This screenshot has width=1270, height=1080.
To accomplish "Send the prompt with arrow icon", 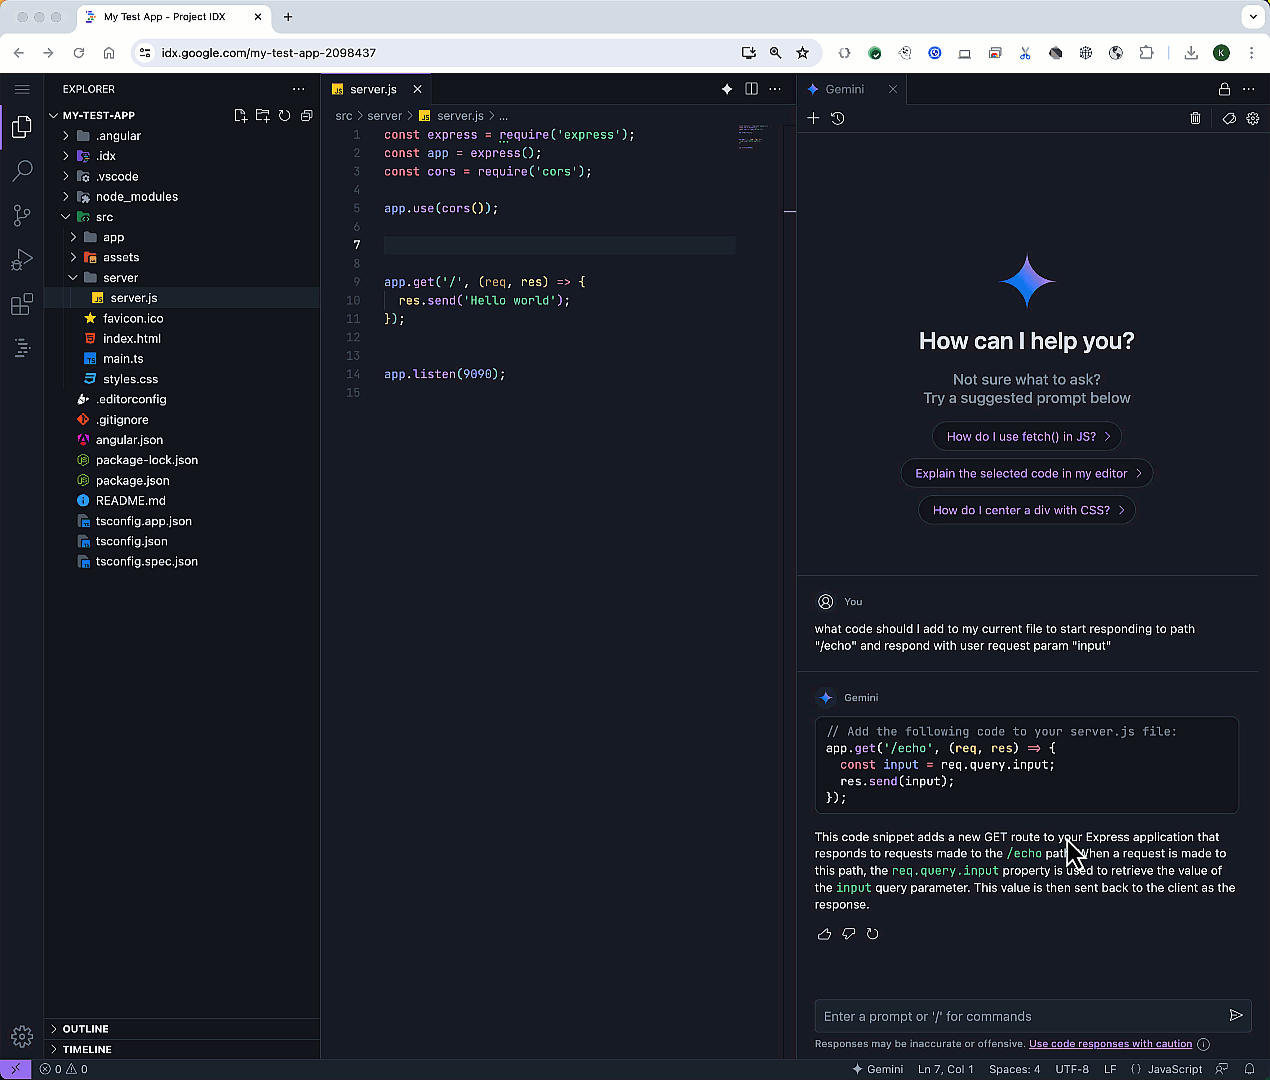I will click(x=1236, y=1015).
